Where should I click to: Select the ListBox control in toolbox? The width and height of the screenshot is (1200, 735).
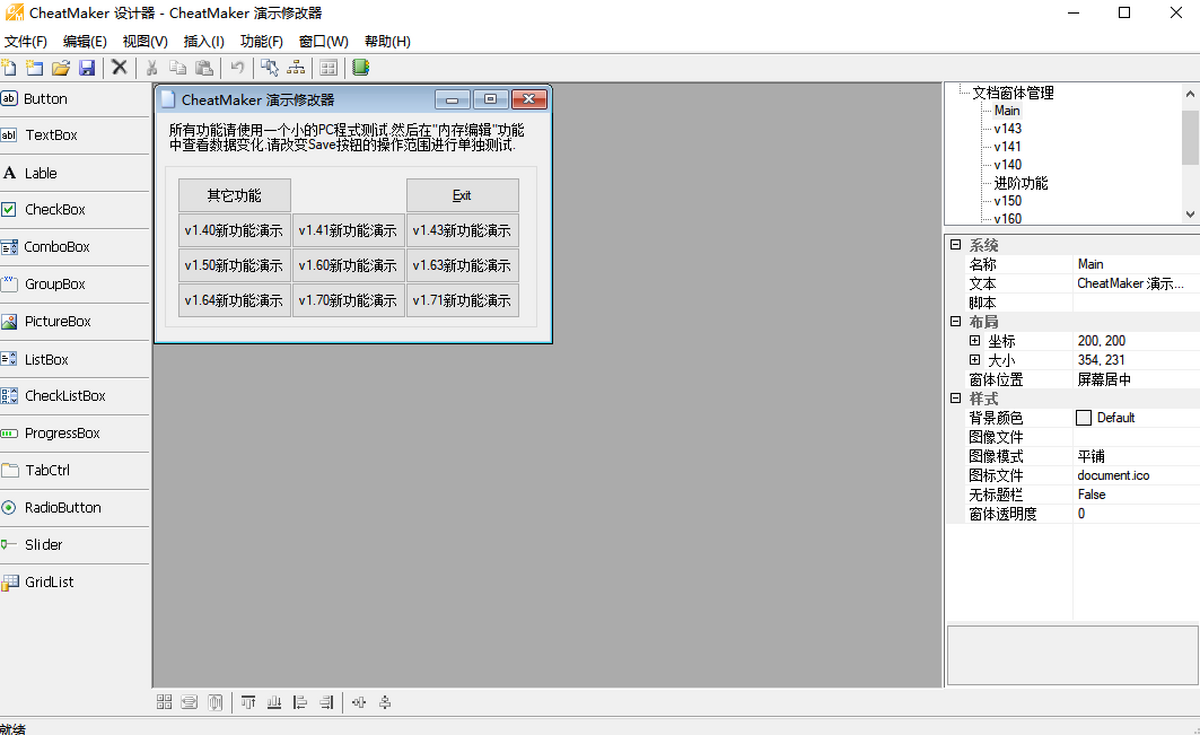(74, 359)
